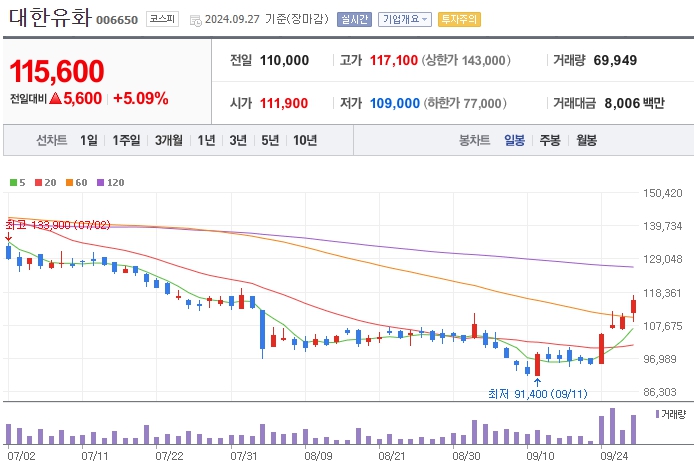Click the green 5-day moving average swatch
The width and height of the screenshot is (694, 472).
tap(13, 182)
